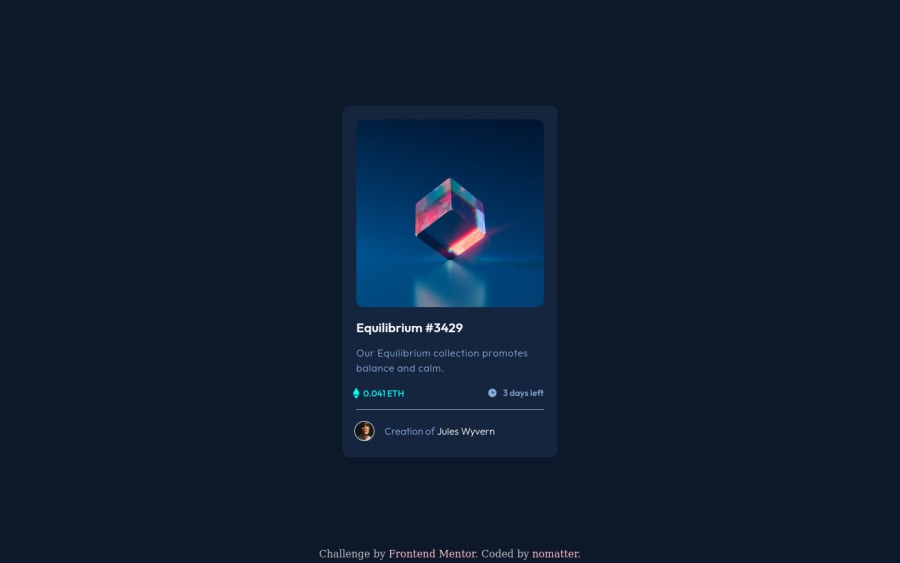Image resolution: width=900 pixels, height=563 pixels.
Task: Open the Equilibrium #3429 title link
Action: [409, 328]
